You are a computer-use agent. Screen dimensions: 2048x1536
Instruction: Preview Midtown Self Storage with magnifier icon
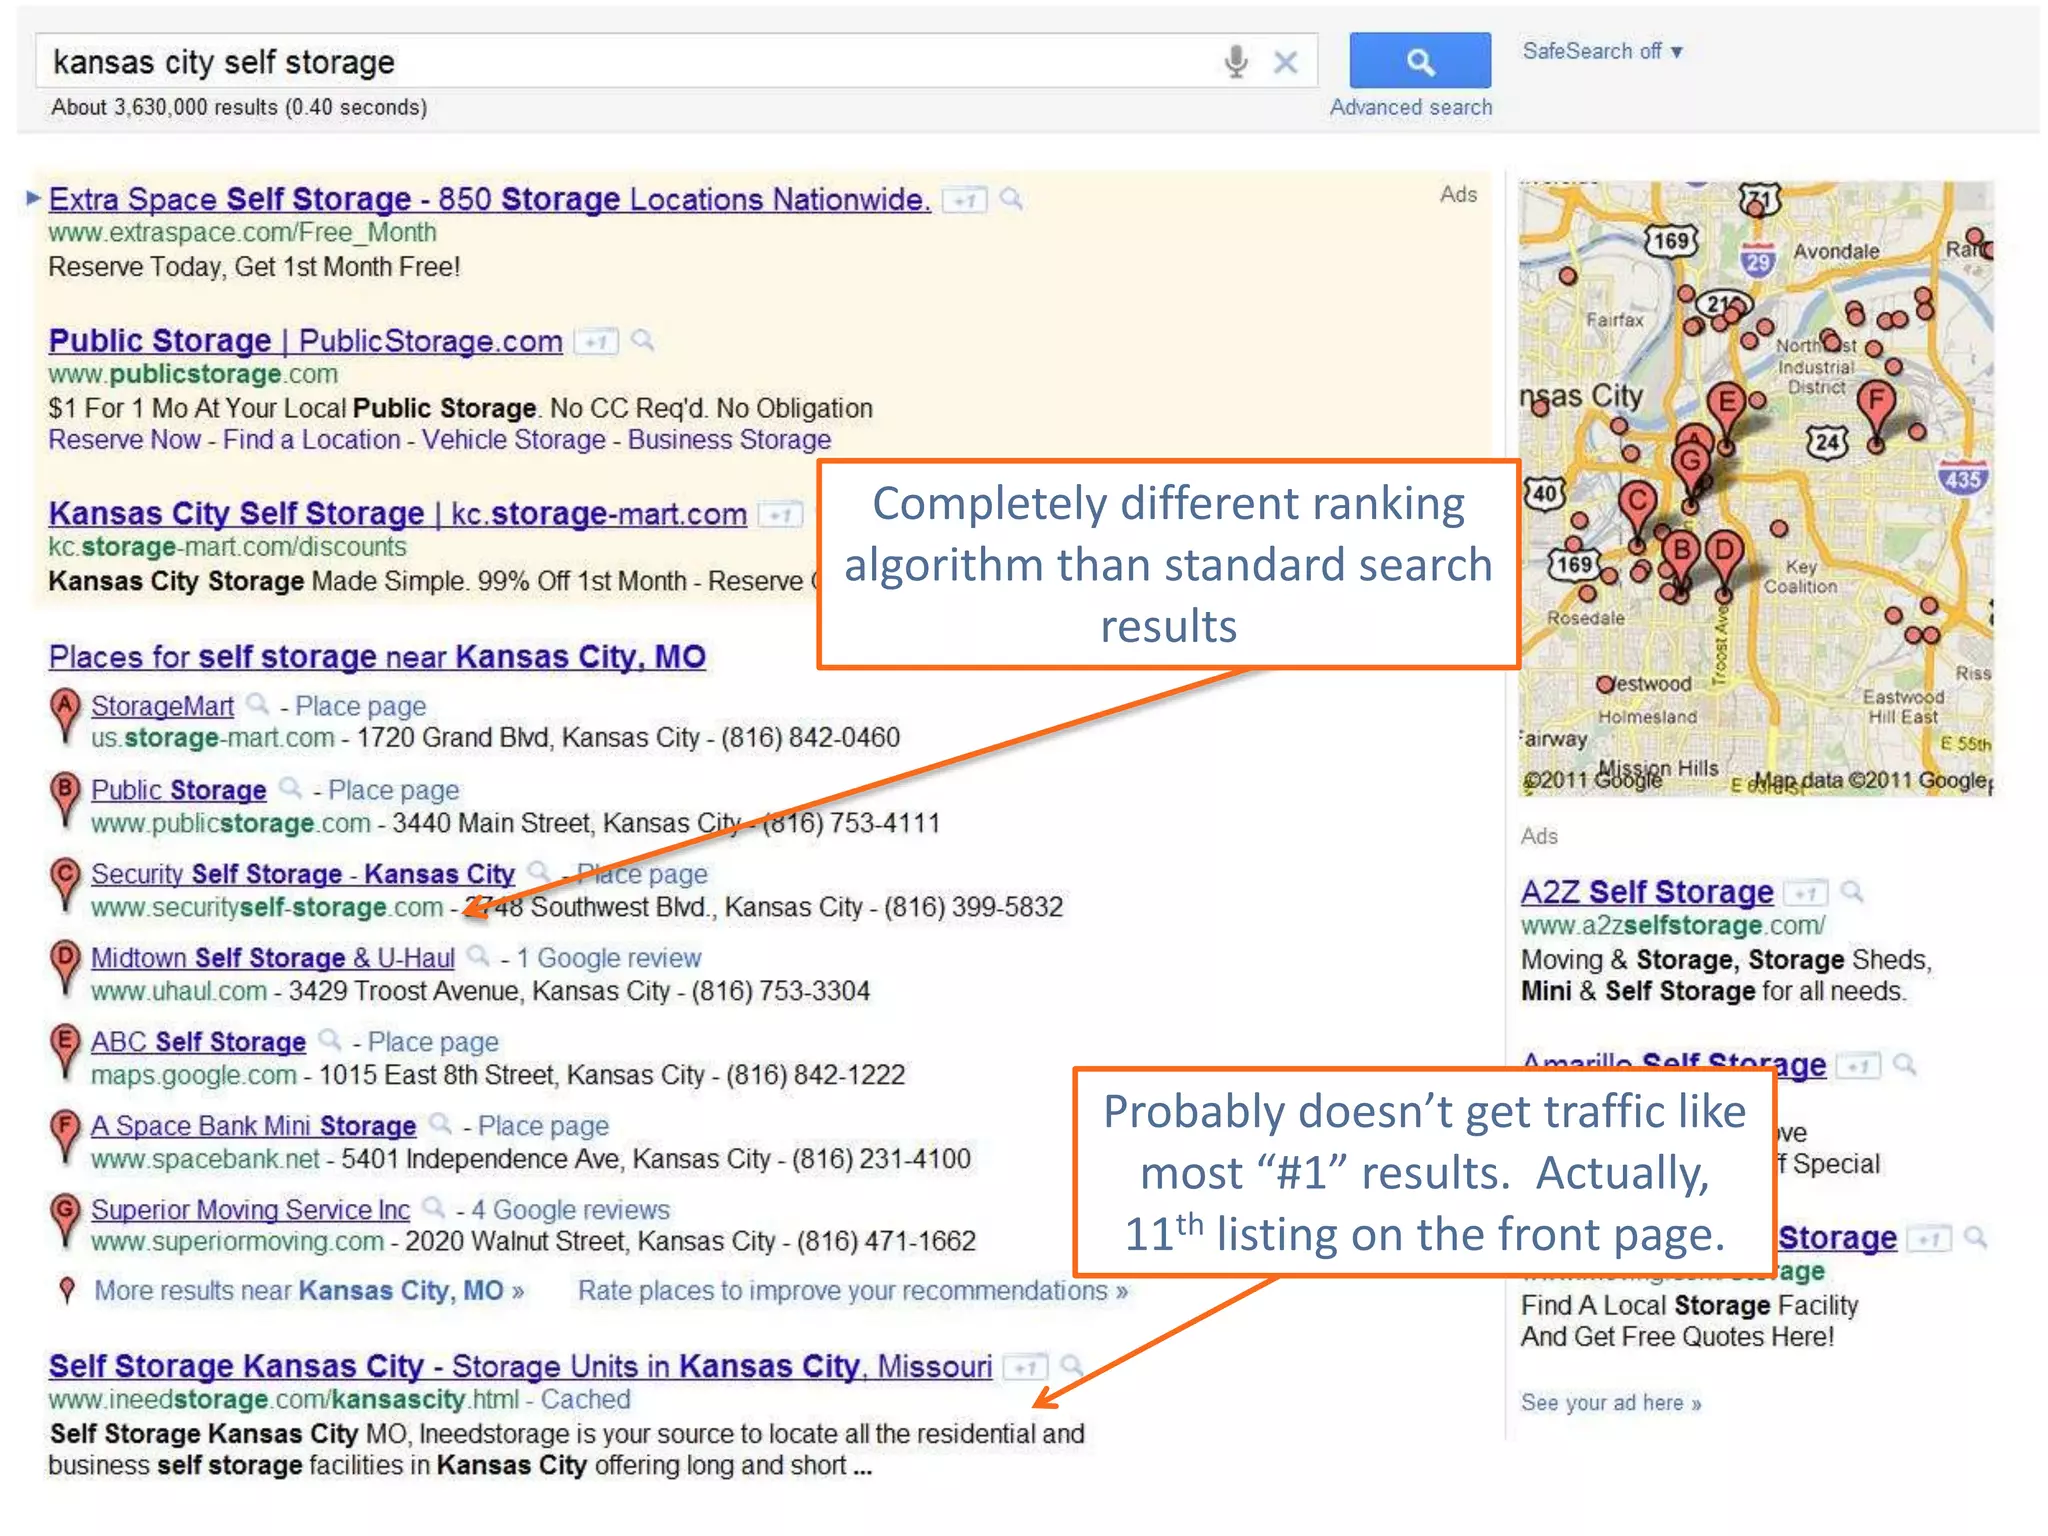click(479, 956)
